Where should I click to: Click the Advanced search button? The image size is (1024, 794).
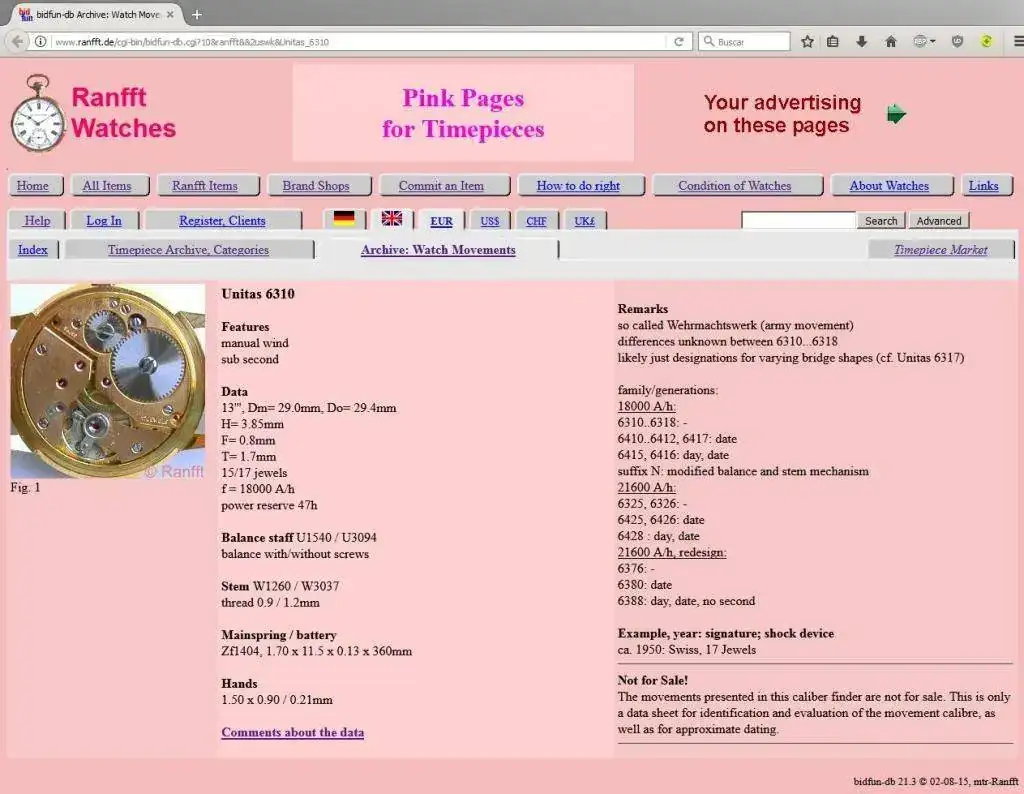[x=938, y=221]
